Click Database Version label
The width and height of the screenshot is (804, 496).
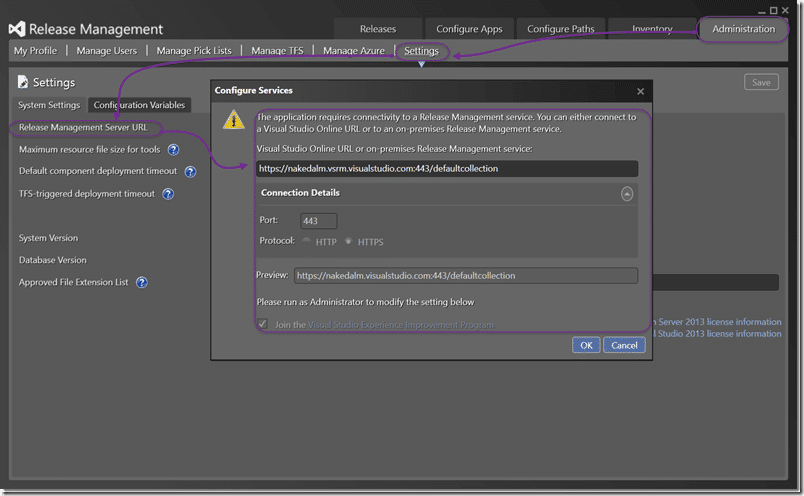tap(53, 260)
